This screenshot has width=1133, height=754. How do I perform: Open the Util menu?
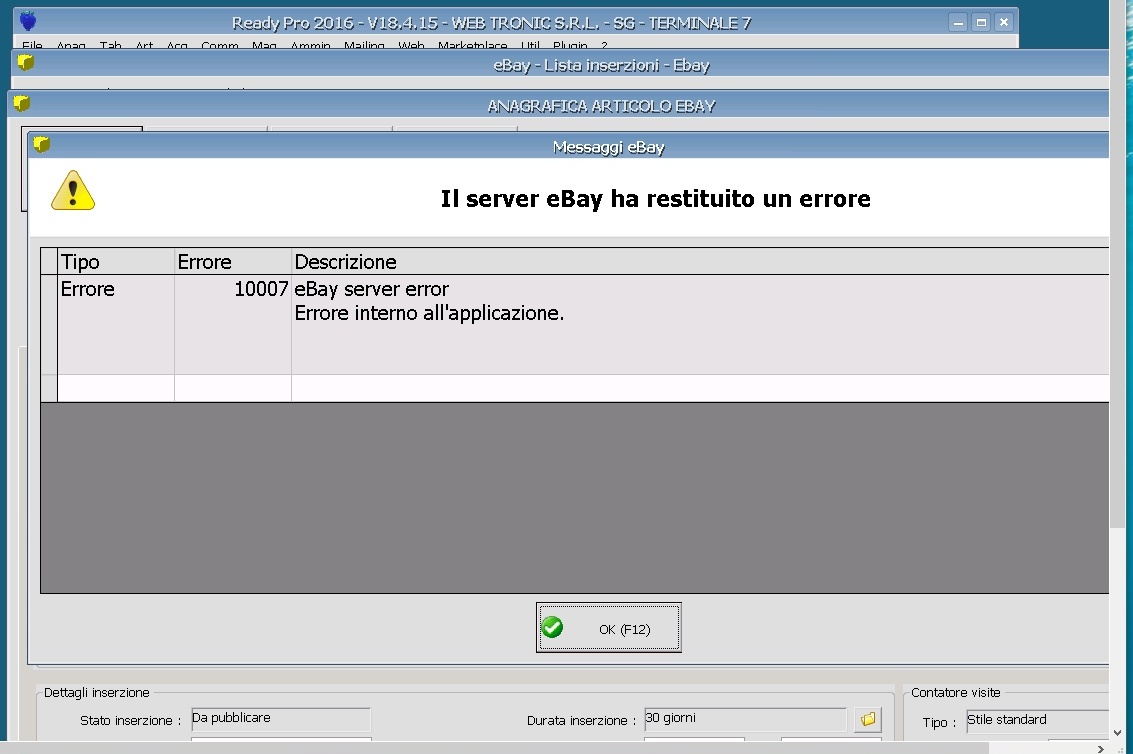tap(530, 45)
